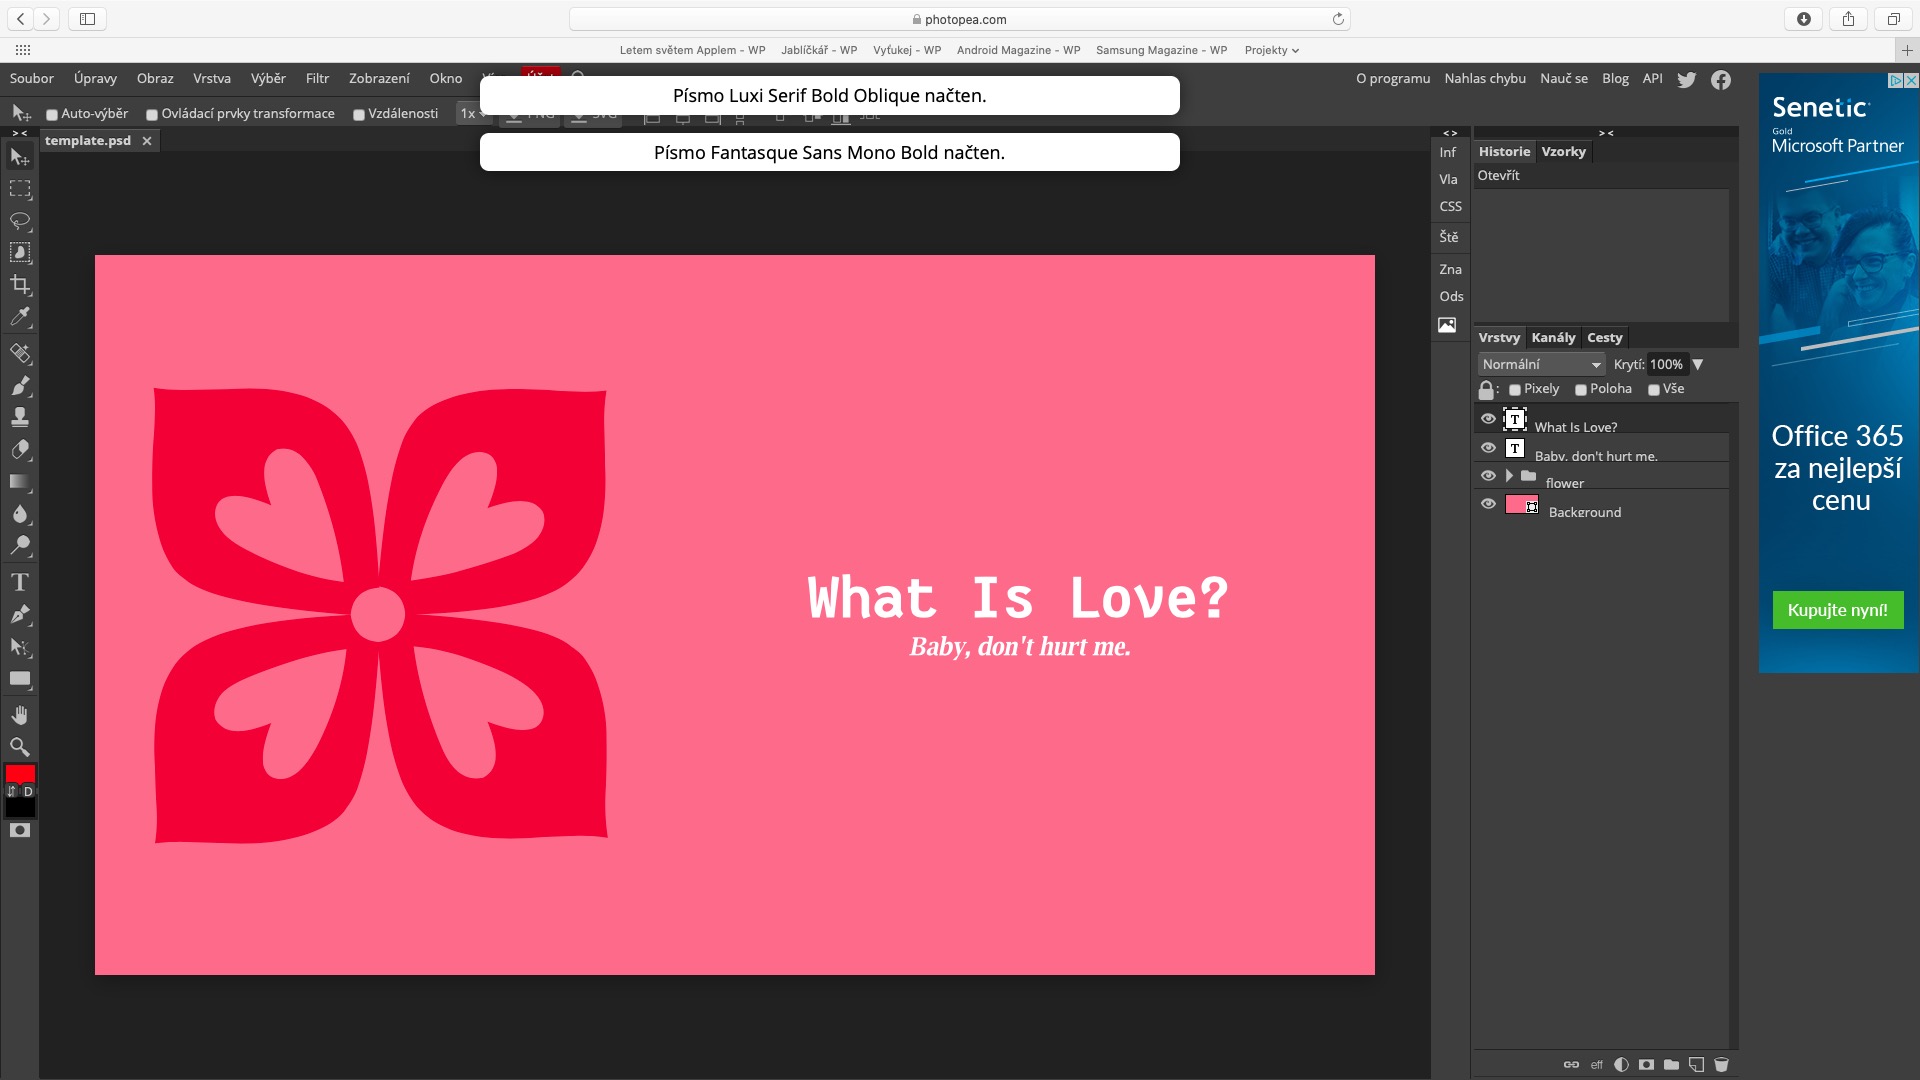This screenshot has height=1080, width=1920.
Task: Select the Eraser tool
Action: pyautogui.click(x=20, y=449)
